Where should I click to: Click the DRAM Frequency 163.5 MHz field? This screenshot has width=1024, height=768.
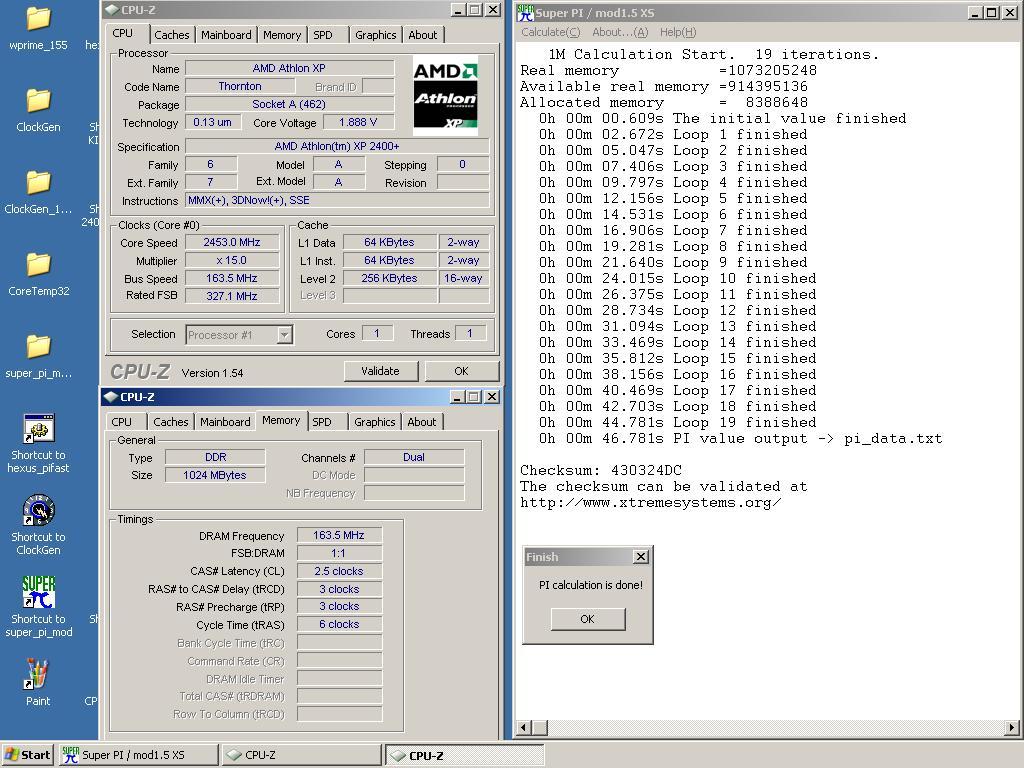tap(339, 536)
